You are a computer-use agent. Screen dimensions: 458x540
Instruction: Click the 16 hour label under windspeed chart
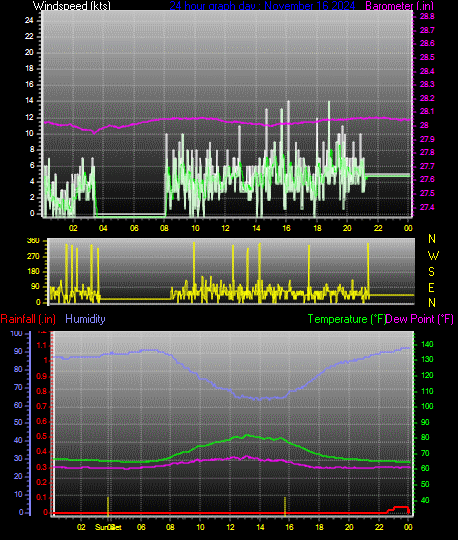click(287, 228)
